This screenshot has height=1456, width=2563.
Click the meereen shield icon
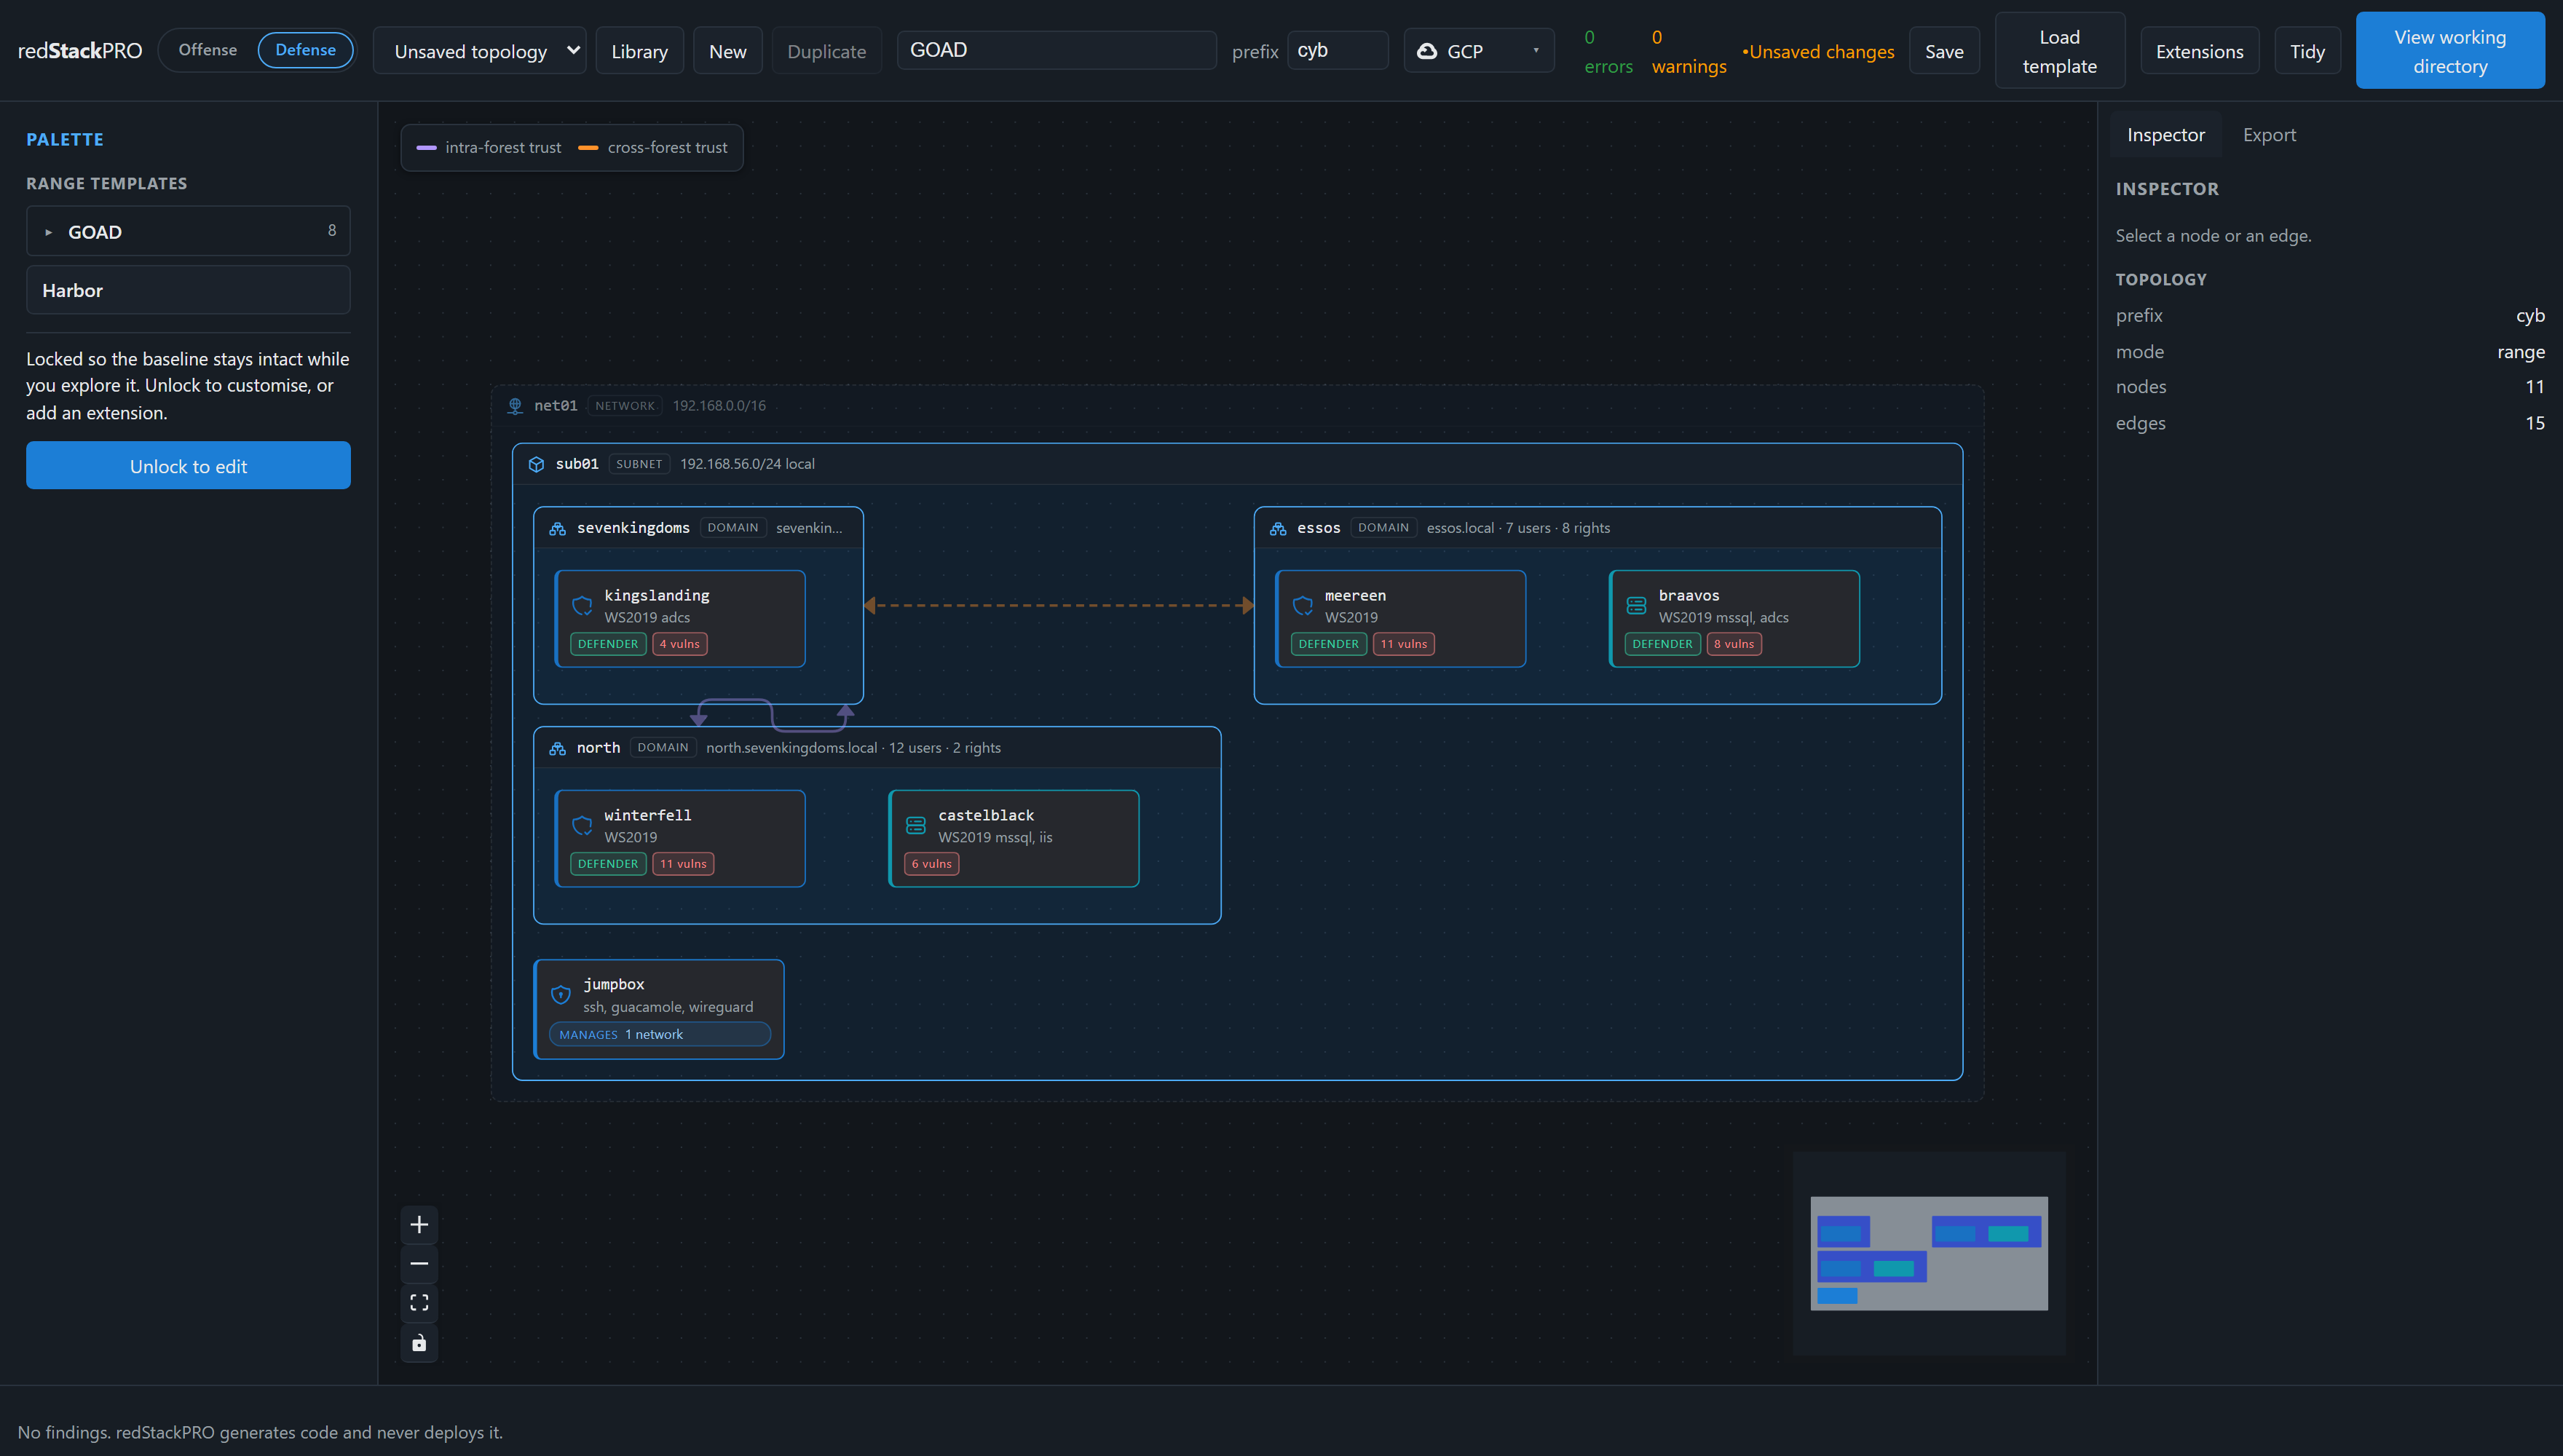(1303, 606)
